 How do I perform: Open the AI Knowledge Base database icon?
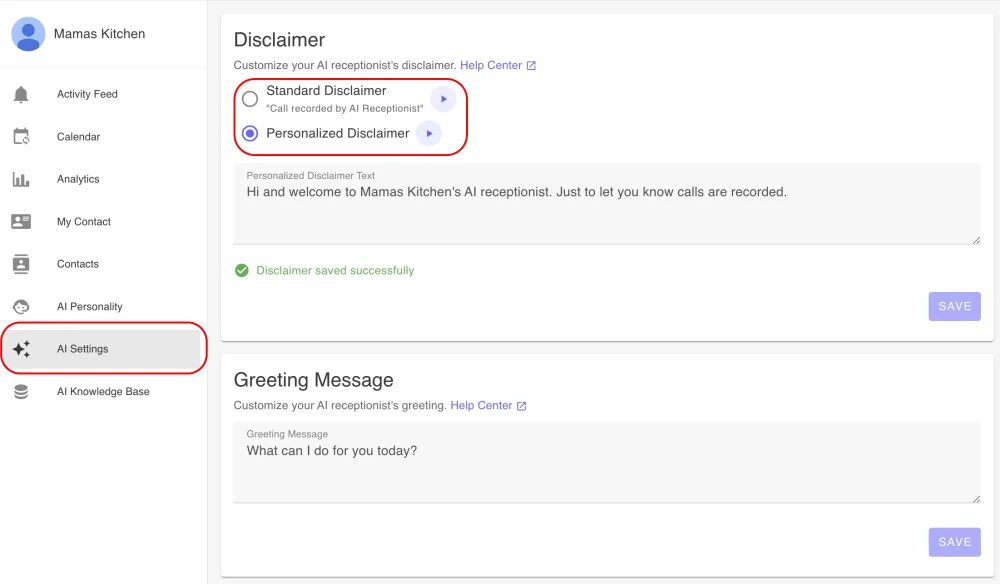(20, 391)
